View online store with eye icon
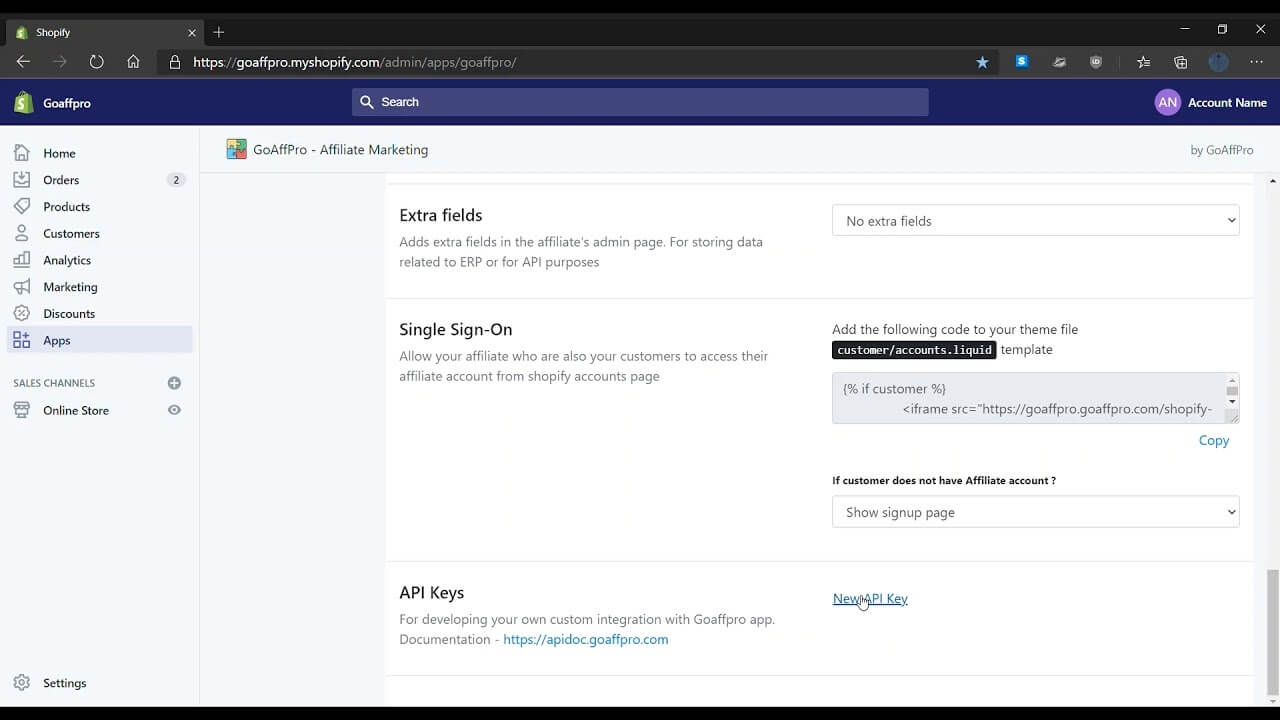Image resolution: width=1280 pixels, height=720 pixels. click(174, 410)
